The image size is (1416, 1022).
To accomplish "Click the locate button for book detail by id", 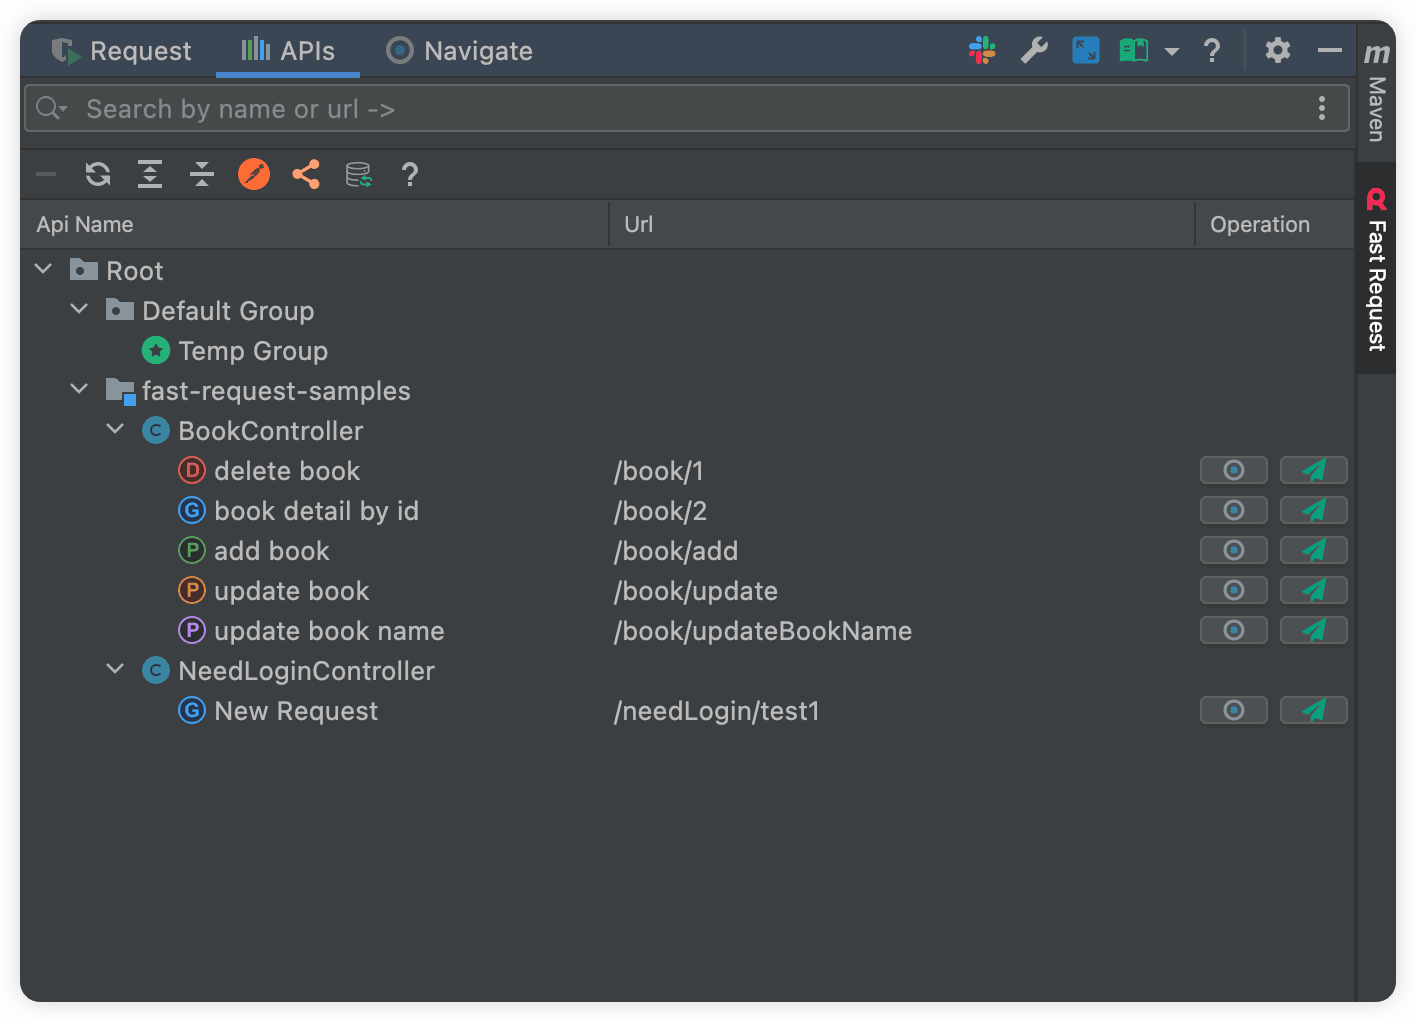I will click(x=1234, y=510).
